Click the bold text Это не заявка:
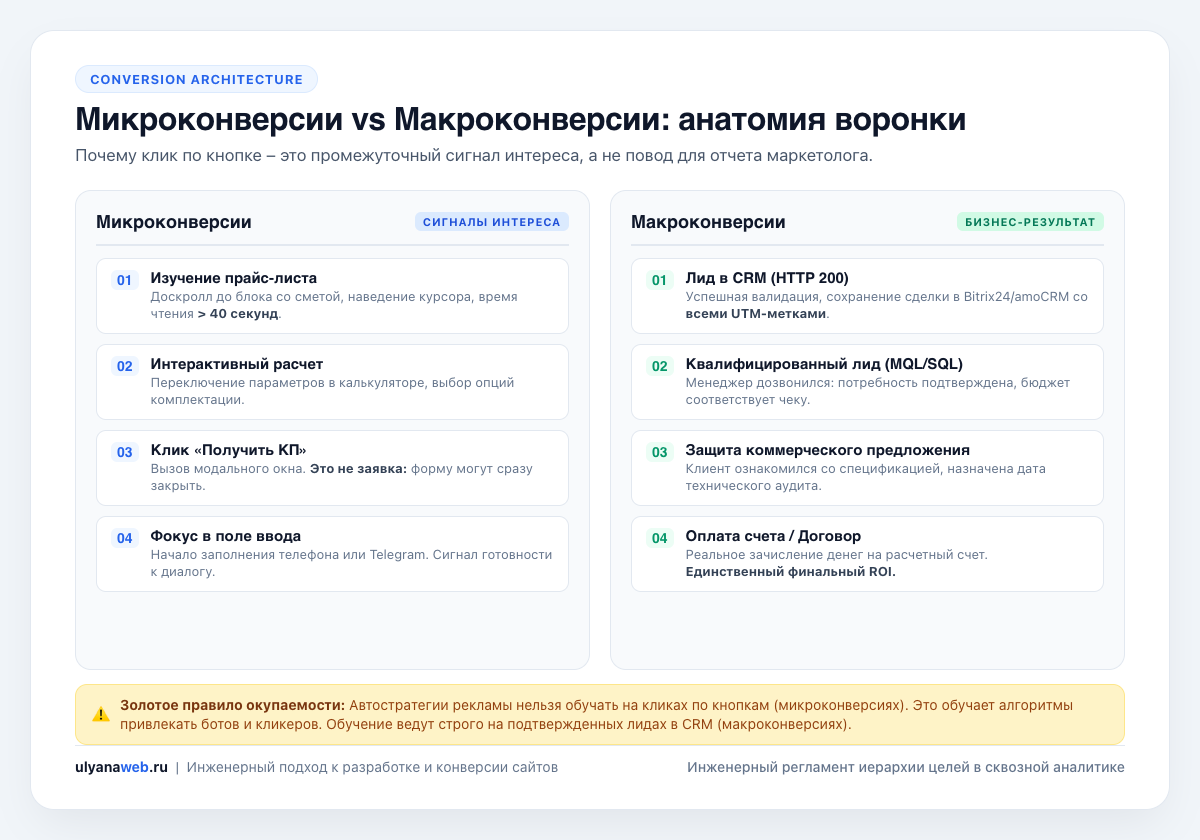Viewport: 1200px width, 840px height. [358, 469]
